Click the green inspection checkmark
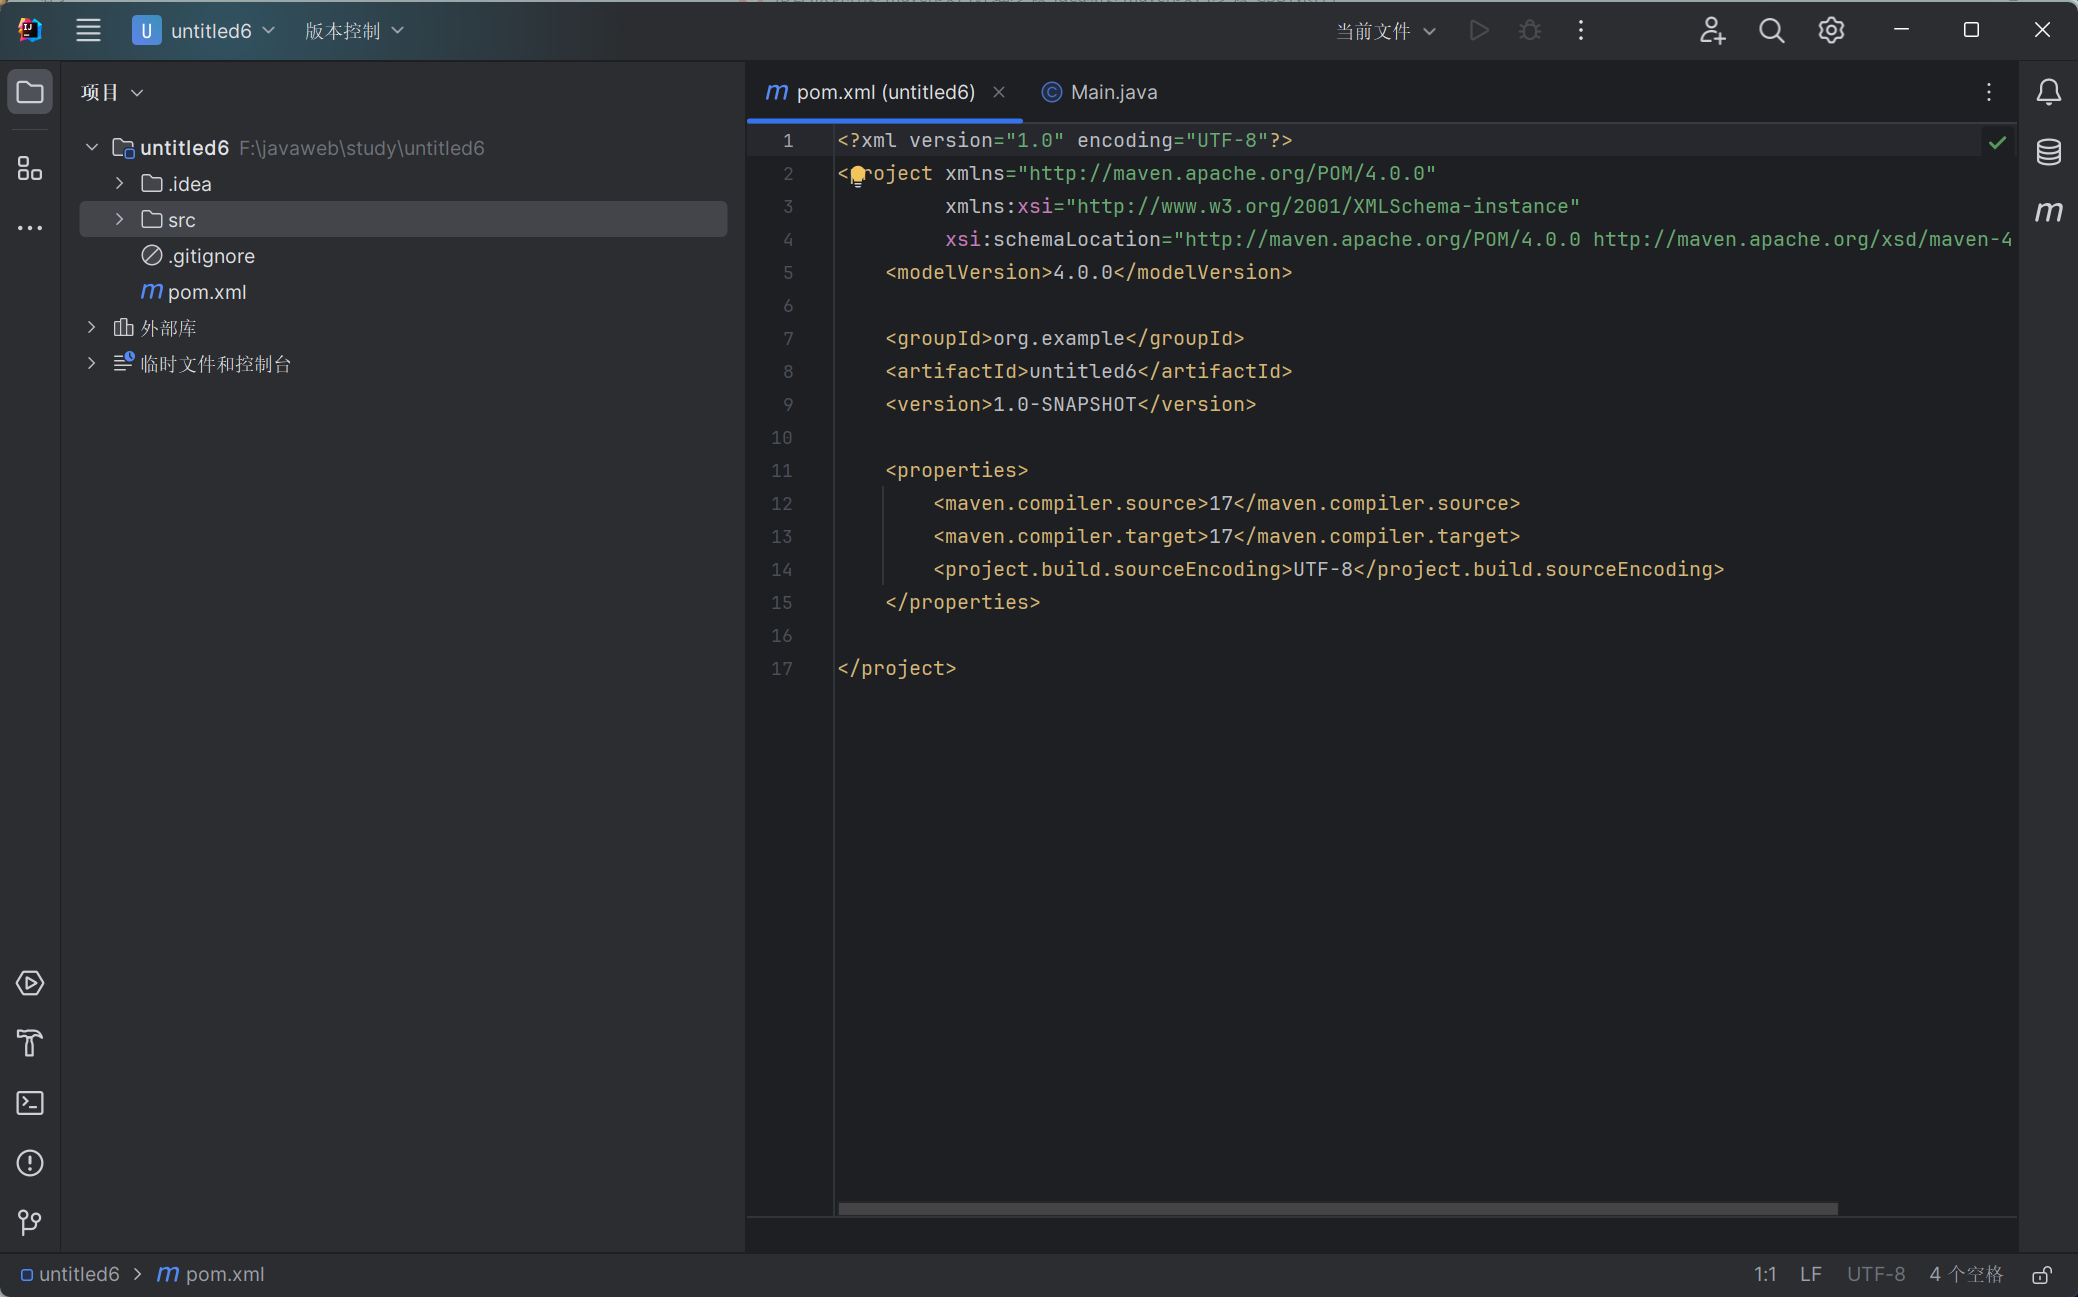This screenshot has width=2078, height=1297. point(1997,143)
